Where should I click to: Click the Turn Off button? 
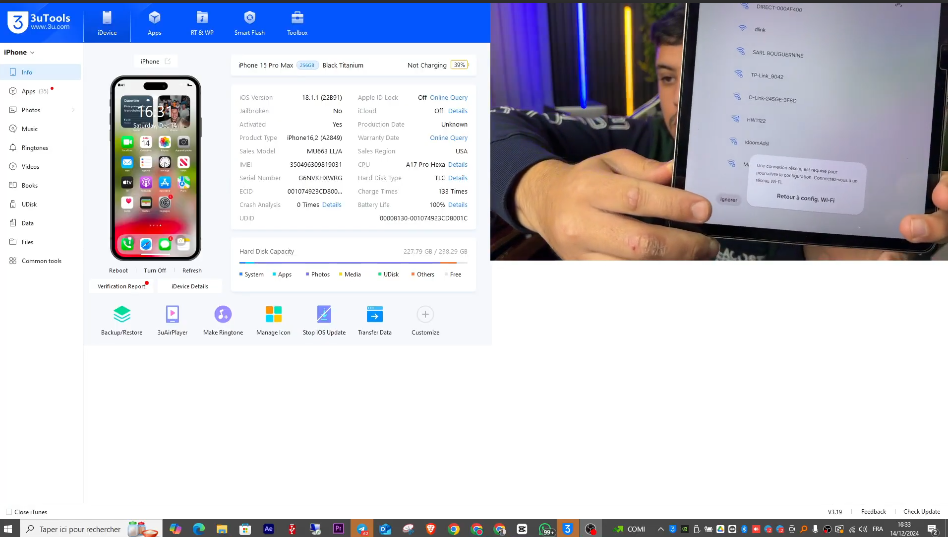tap(155, 270)
